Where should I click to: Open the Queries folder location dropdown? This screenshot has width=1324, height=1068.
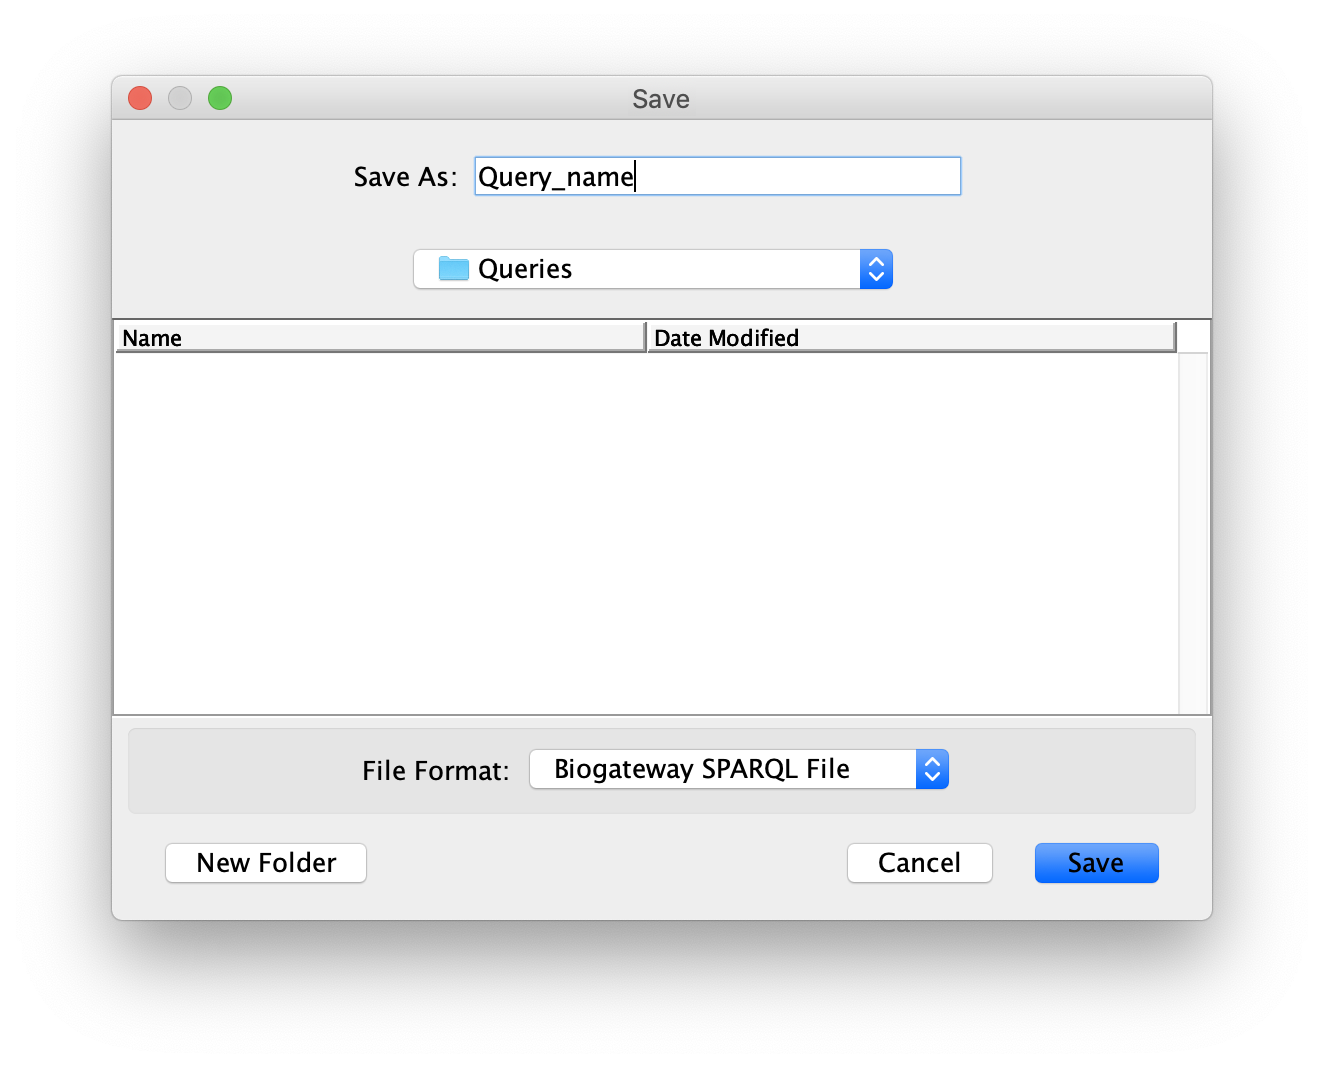(653, 269)
